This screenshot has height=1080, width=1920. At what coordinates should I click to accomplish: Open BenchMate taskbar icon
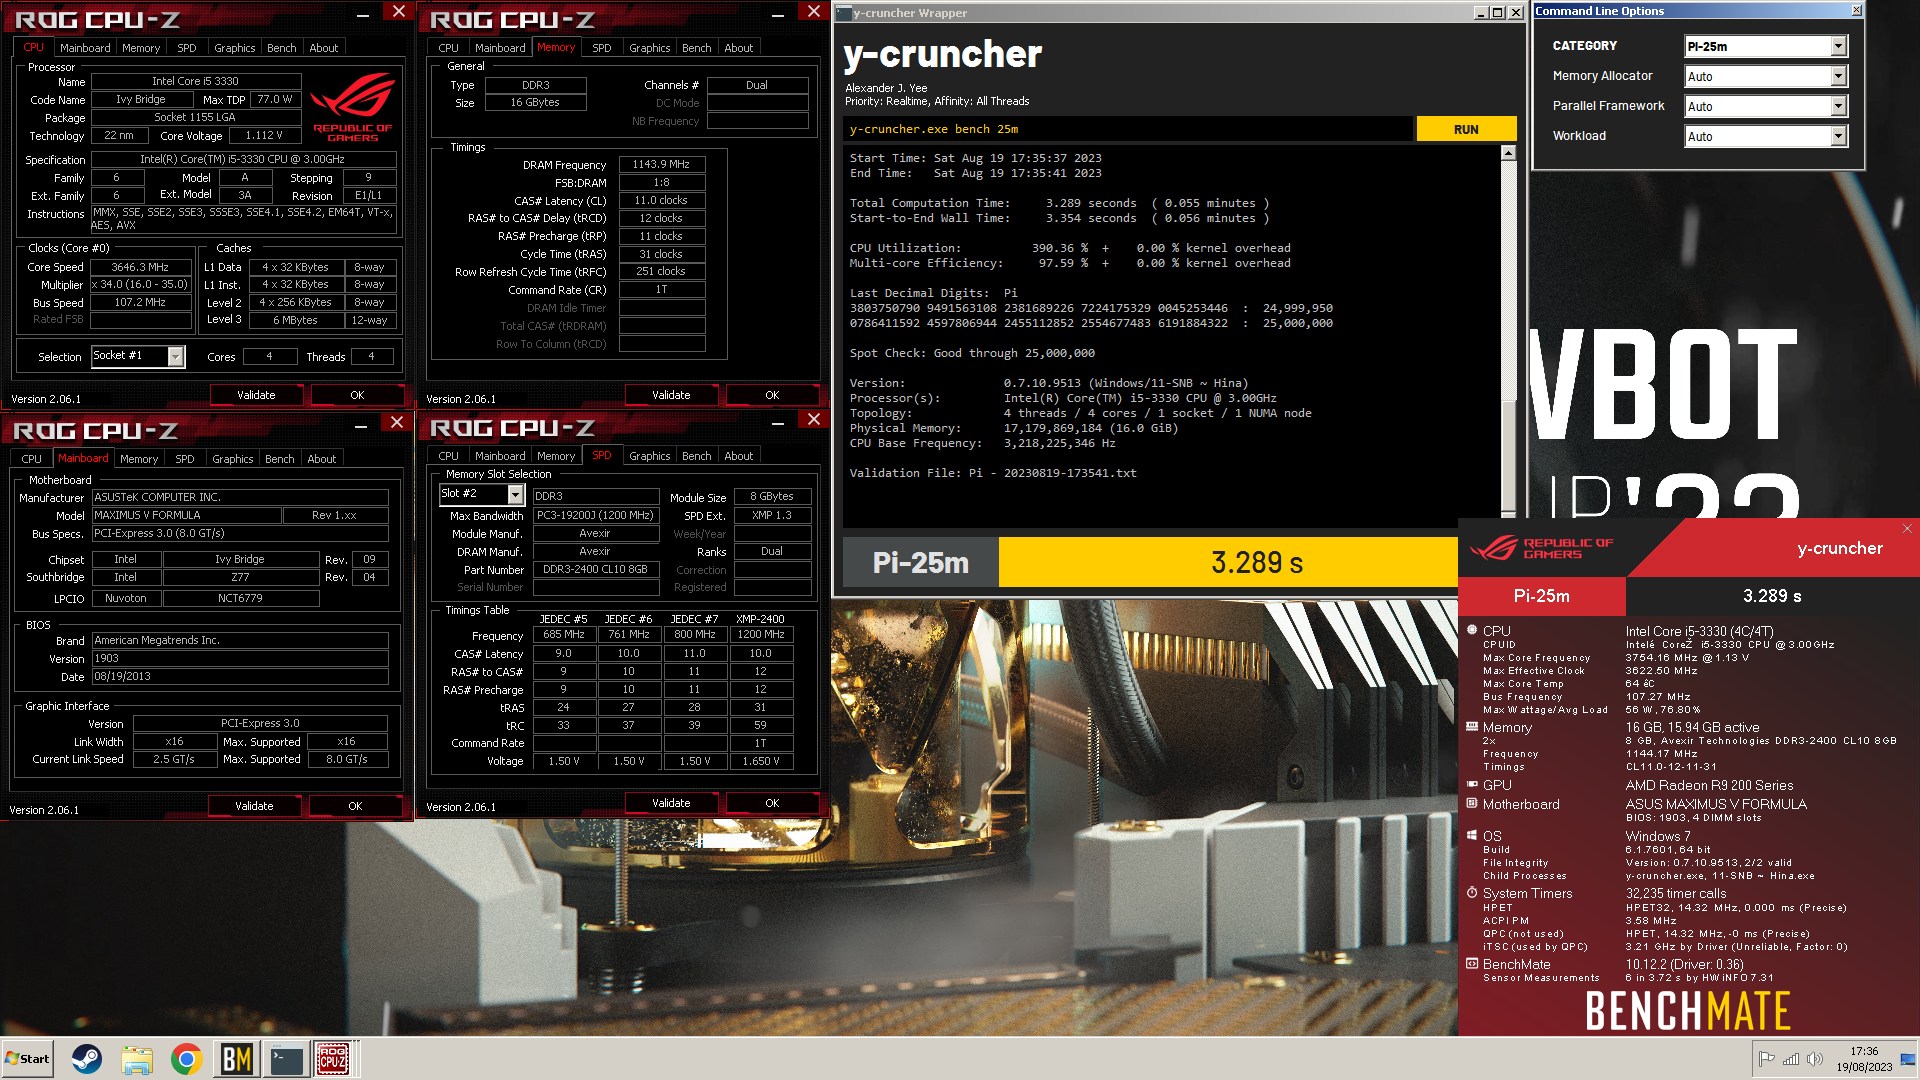(236, 1059)
